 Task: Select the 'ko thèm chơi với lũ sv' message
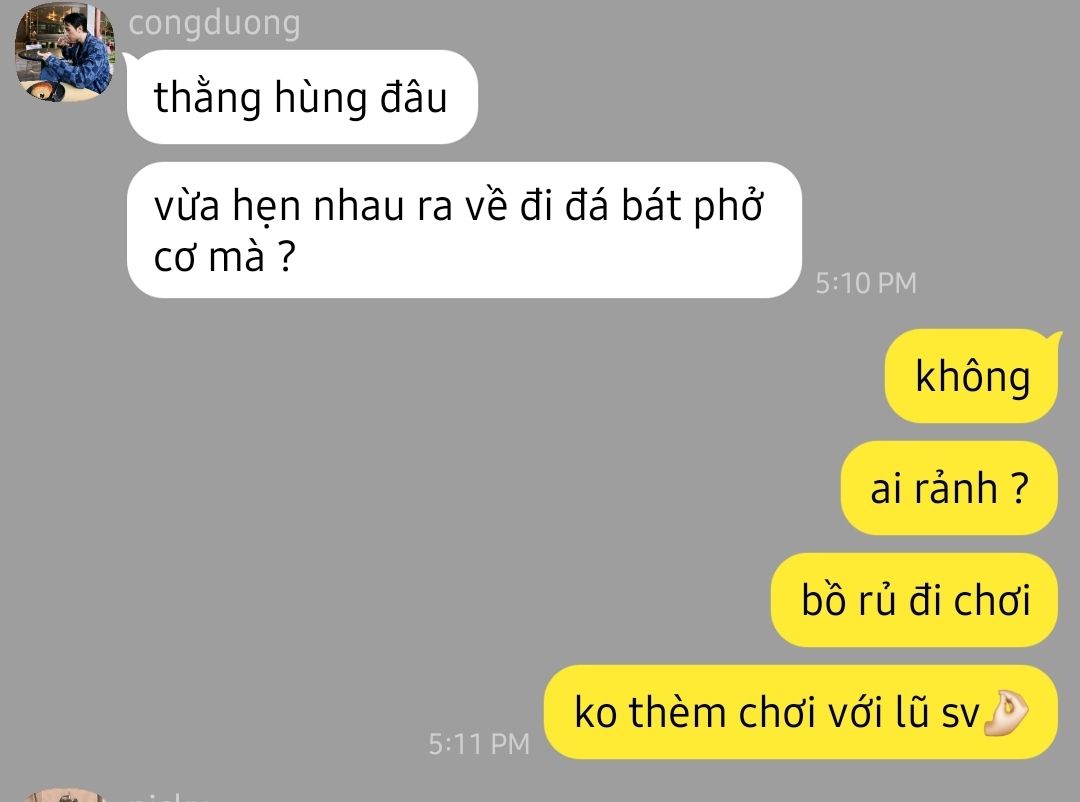(x=800, y=712)
